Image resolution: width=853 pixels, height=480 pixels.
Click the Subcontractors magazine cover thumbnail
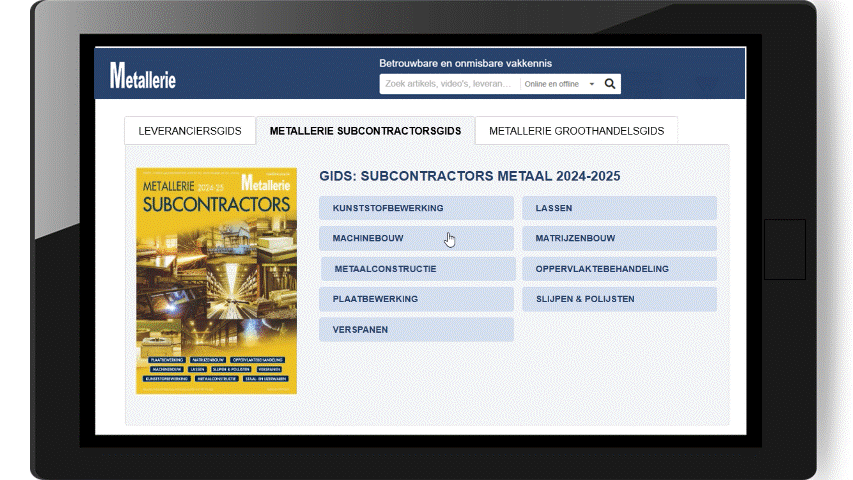[x=217, y=281]
